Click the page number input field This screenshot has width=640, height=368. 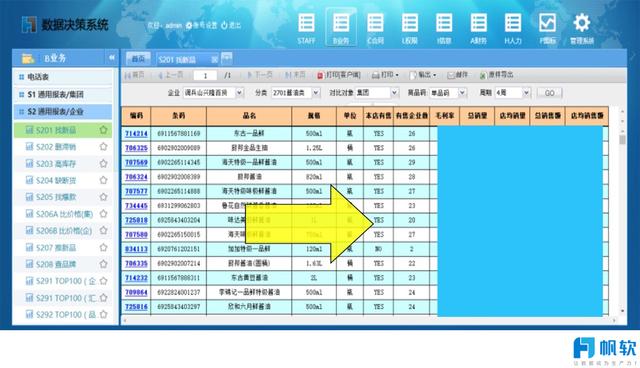pos(205,75)
